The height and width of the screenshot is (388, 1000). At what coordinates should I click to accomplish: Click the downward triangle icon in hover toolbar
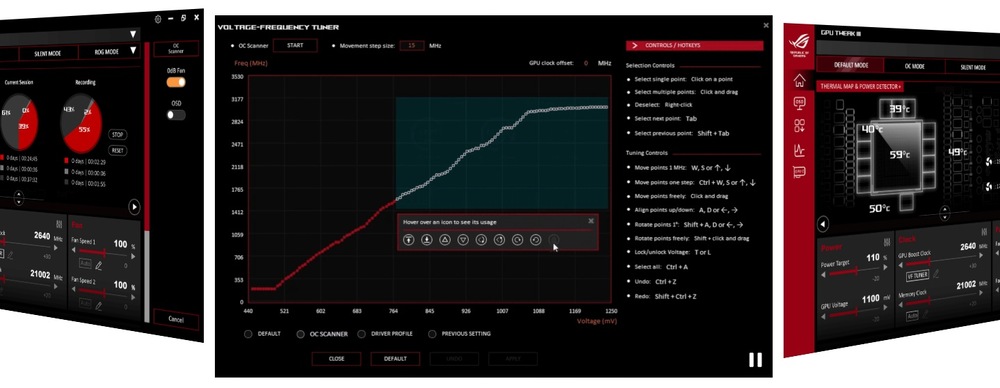click(464, 240)
